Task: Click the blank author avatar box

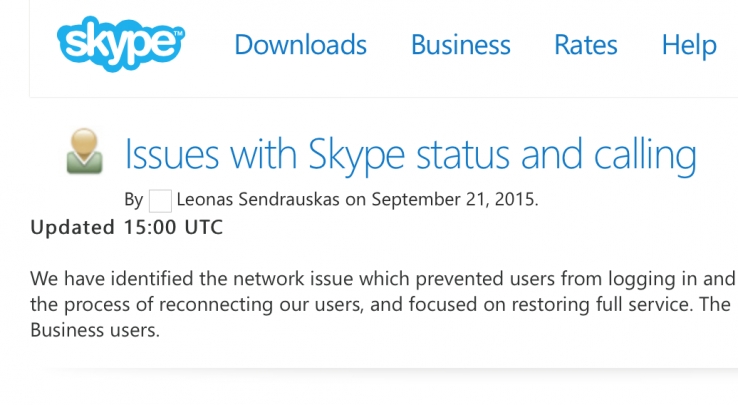Action: (x=160, y=200)
